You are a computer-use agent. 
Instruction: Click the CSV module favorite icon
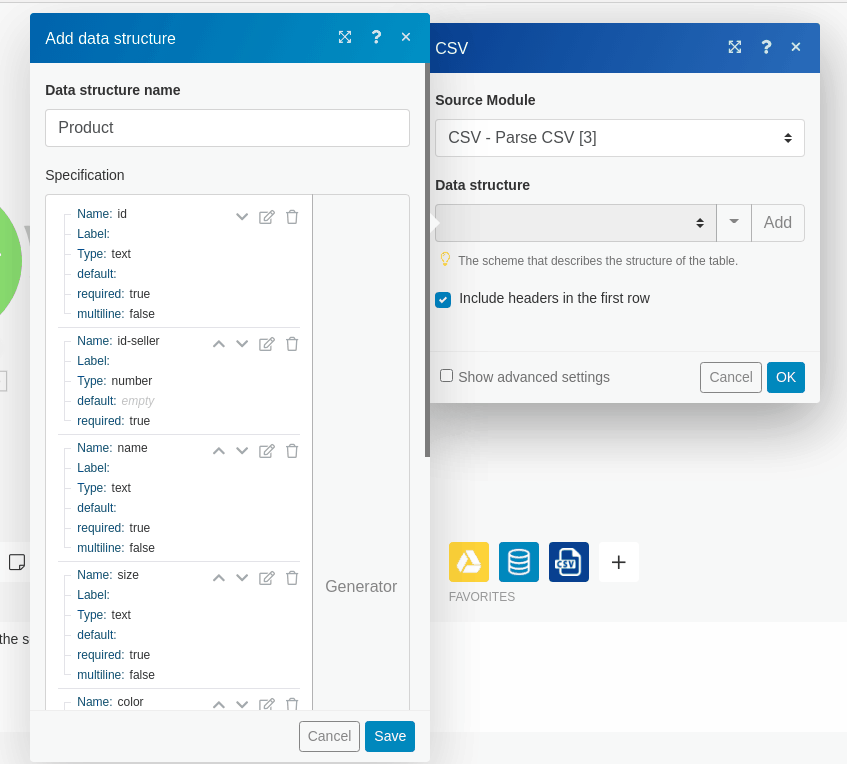[568, 562]
